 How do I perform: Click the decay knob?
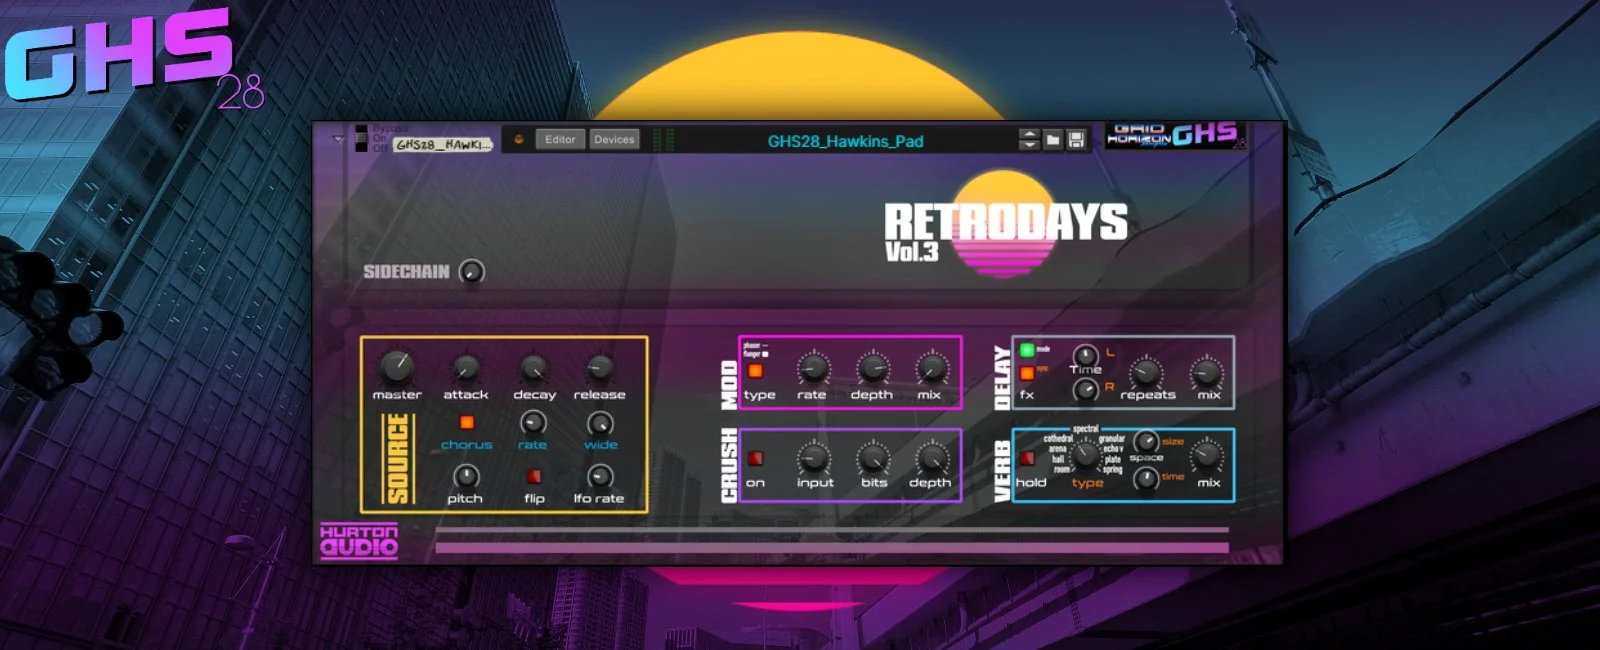coord(534,368)
